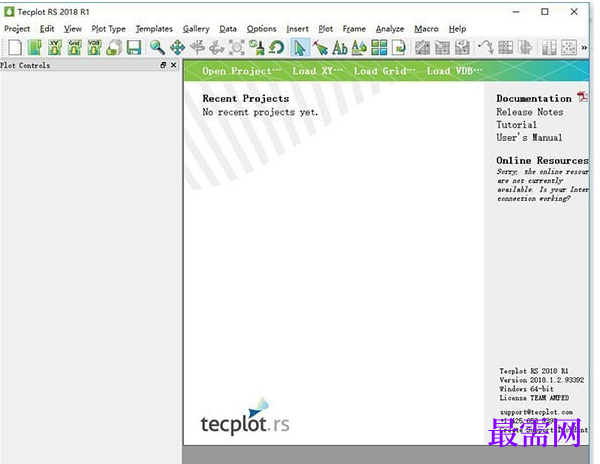Screen dimensions: 600x464
Task: Open the Macro menu
Action: point(426,29)
